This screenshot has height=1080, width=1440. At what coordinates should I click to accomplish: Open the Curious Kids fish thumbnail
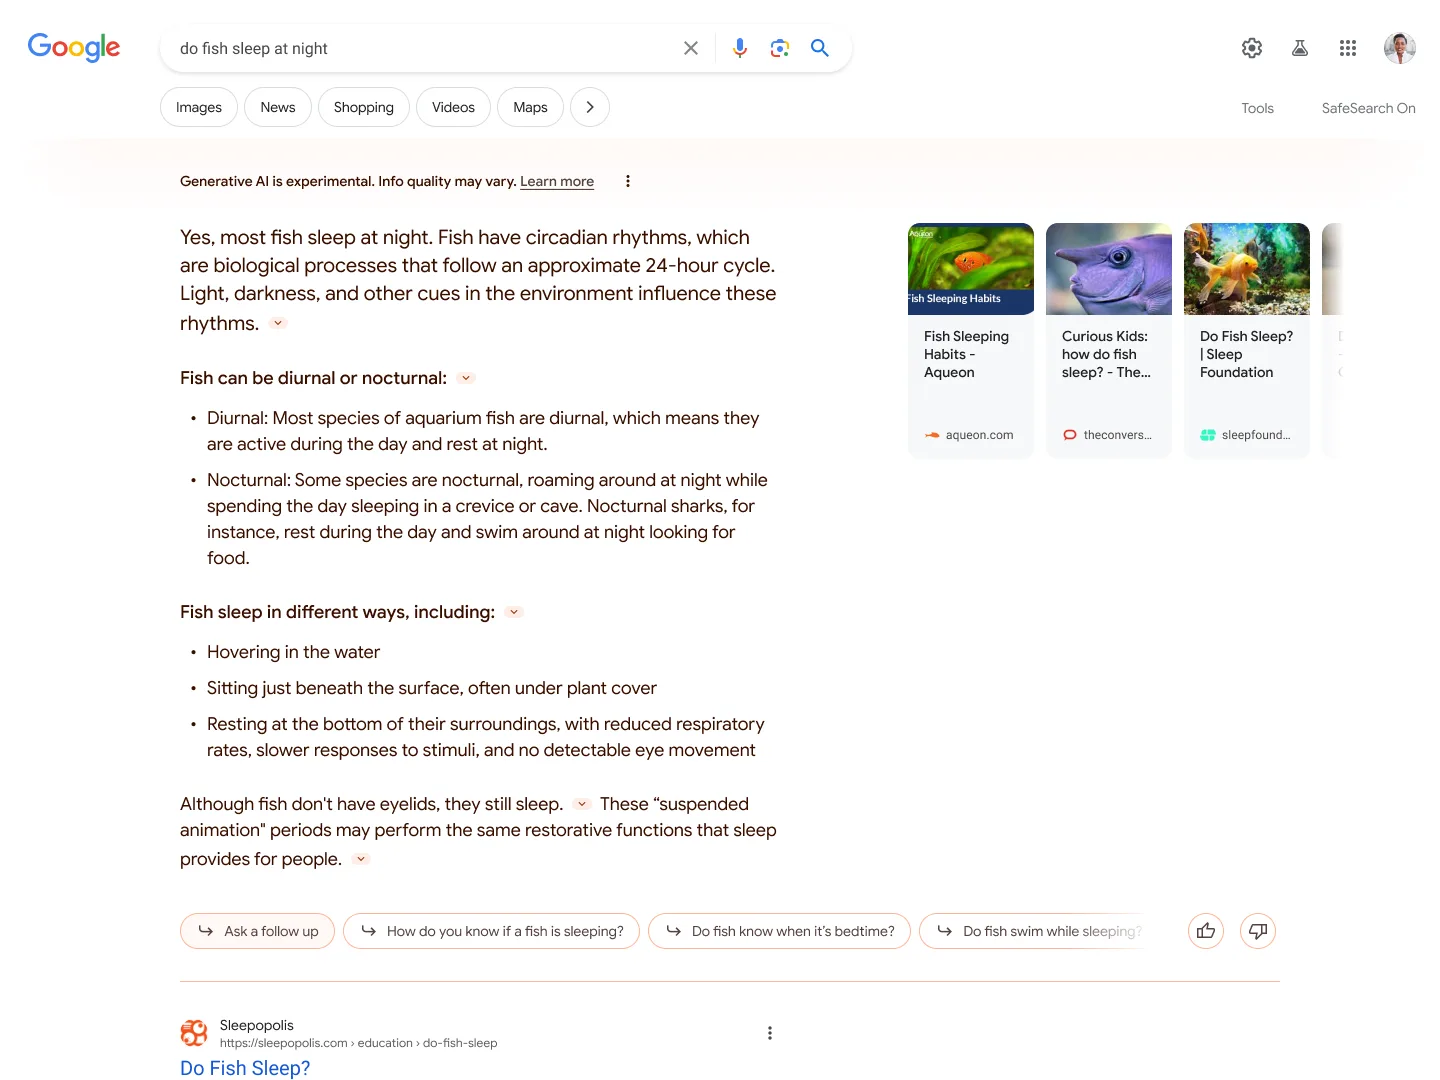1109,269
